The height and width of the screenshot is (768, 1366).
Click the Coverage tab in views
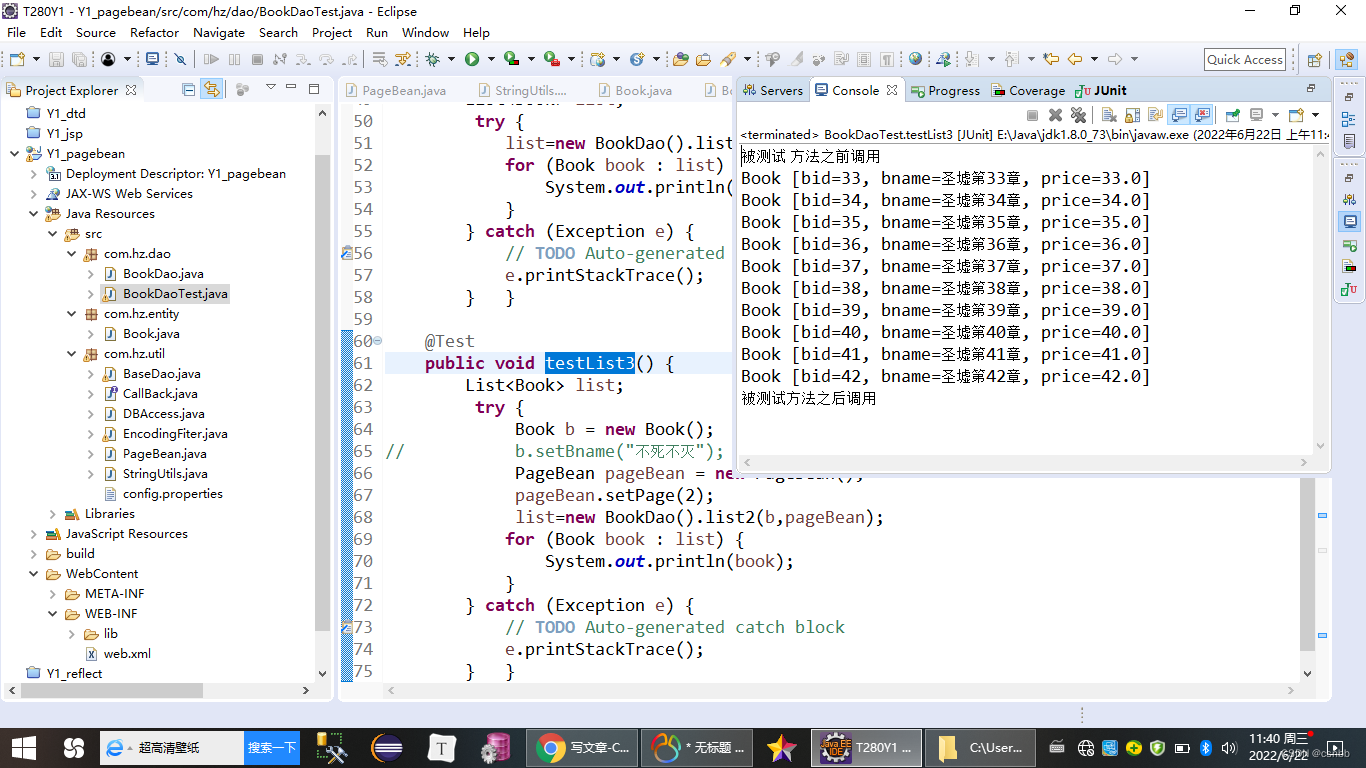pyautogui.click(x=1028, y=90)
